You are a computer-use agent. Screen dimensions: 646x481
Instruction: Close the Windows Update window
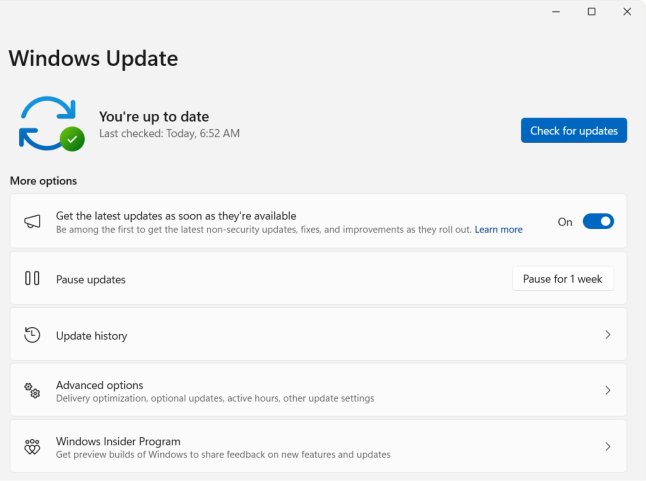pyautogui.click(x=626, y=12)
